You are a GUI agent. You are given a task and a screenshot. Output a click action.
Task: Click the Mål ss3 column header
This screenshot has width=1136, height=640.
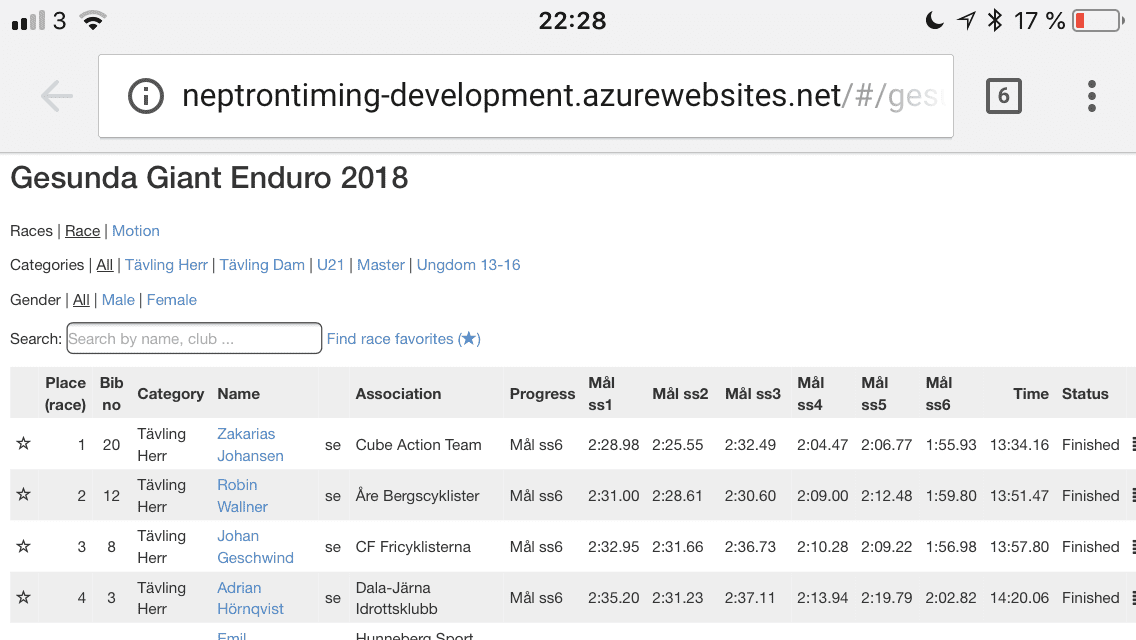click(753, 394)
